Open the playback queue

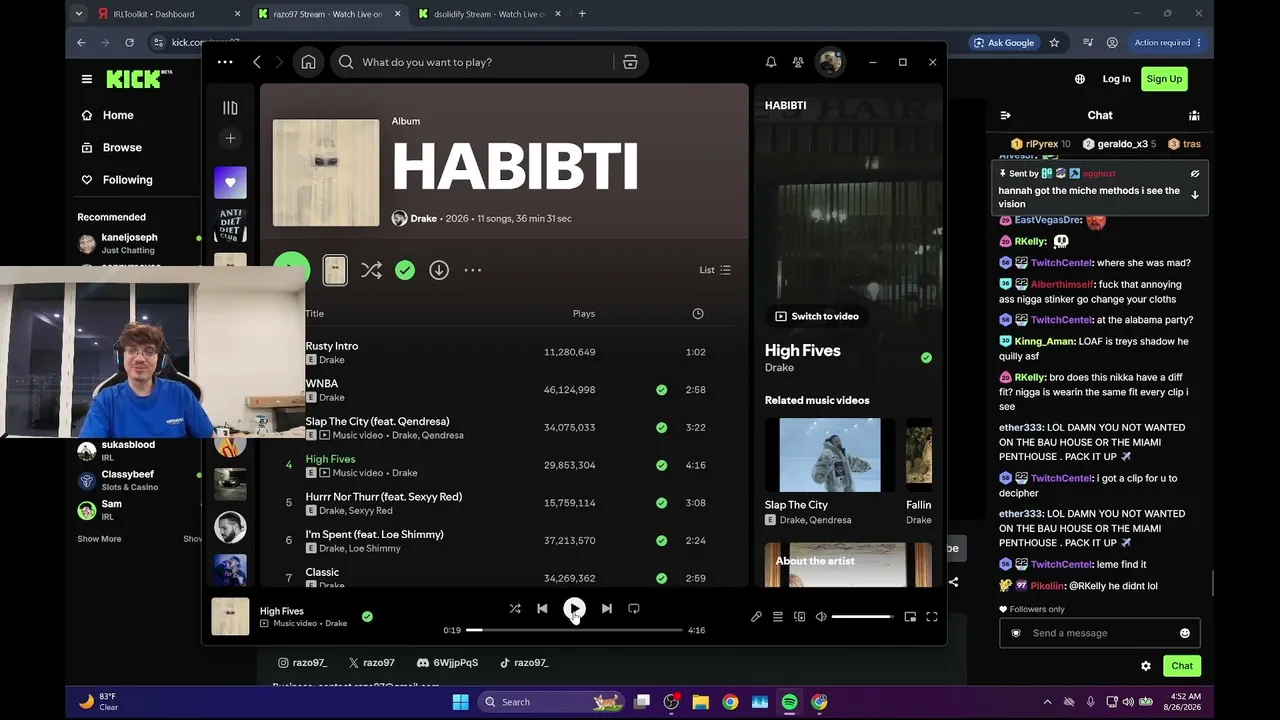[778, 617]
